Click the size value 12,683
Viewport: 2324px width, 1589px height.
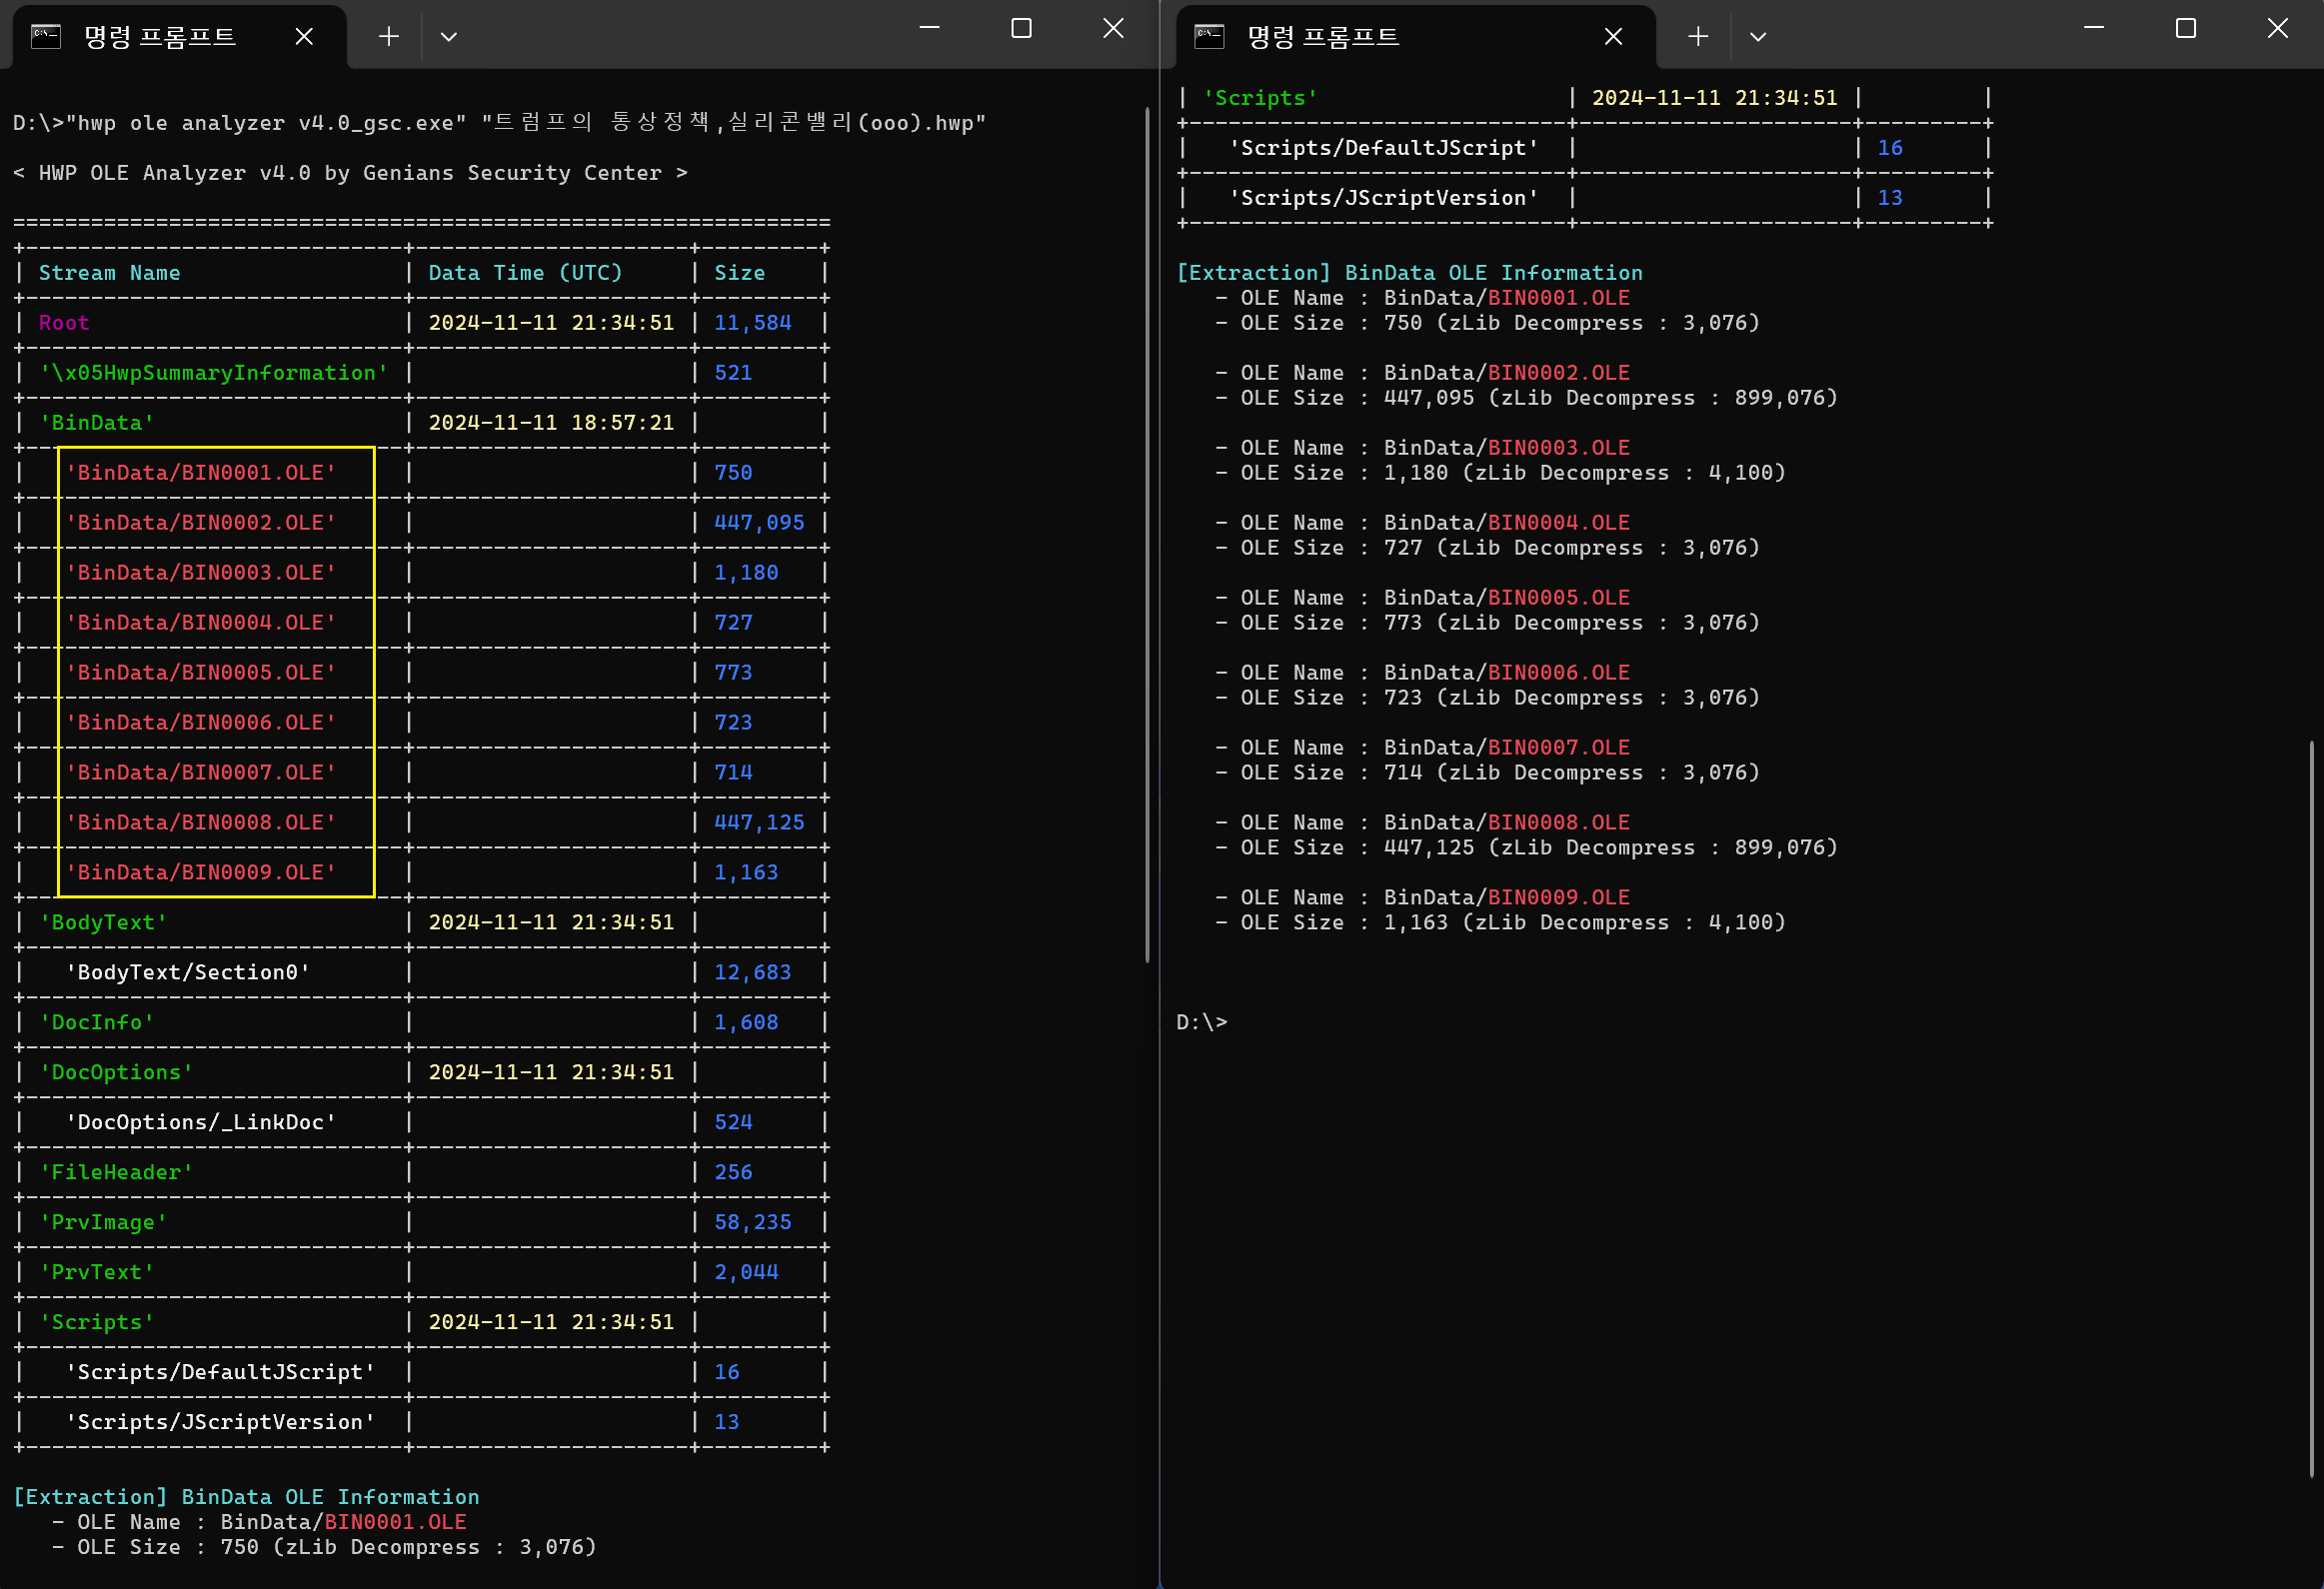point(752,973)
